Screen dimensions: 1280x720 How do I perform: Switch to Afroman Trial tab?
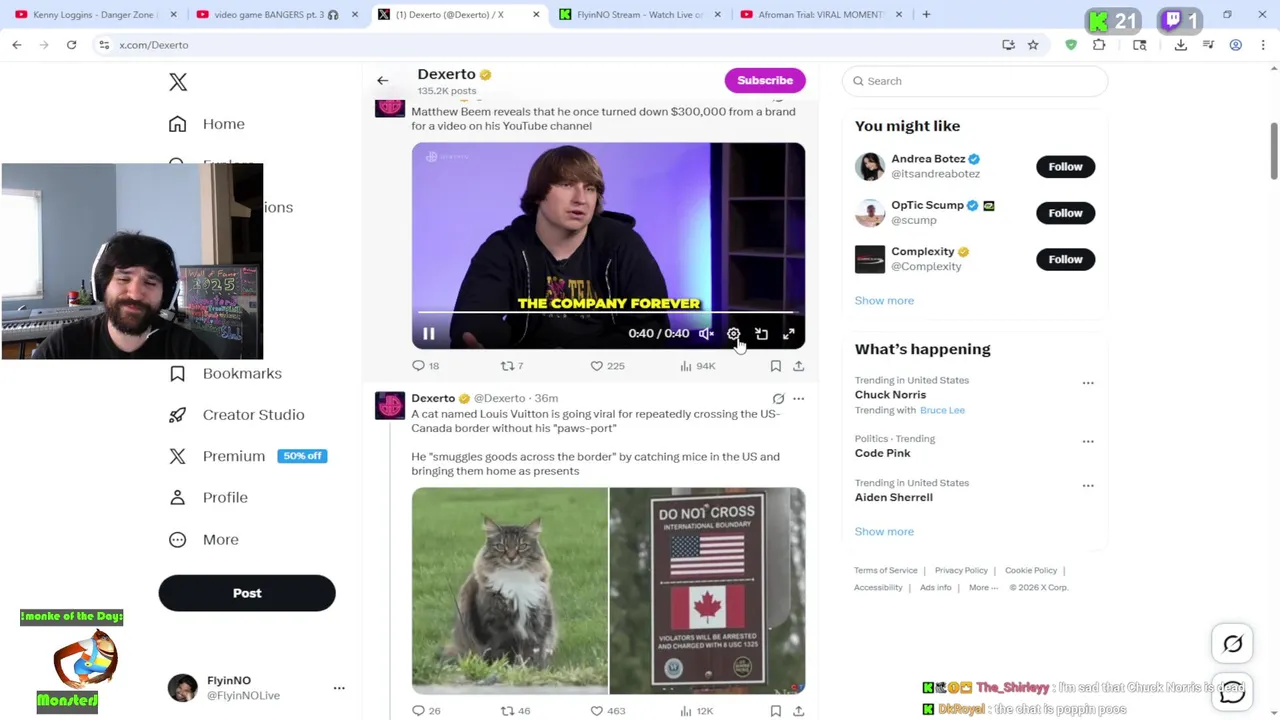(820, 15)
